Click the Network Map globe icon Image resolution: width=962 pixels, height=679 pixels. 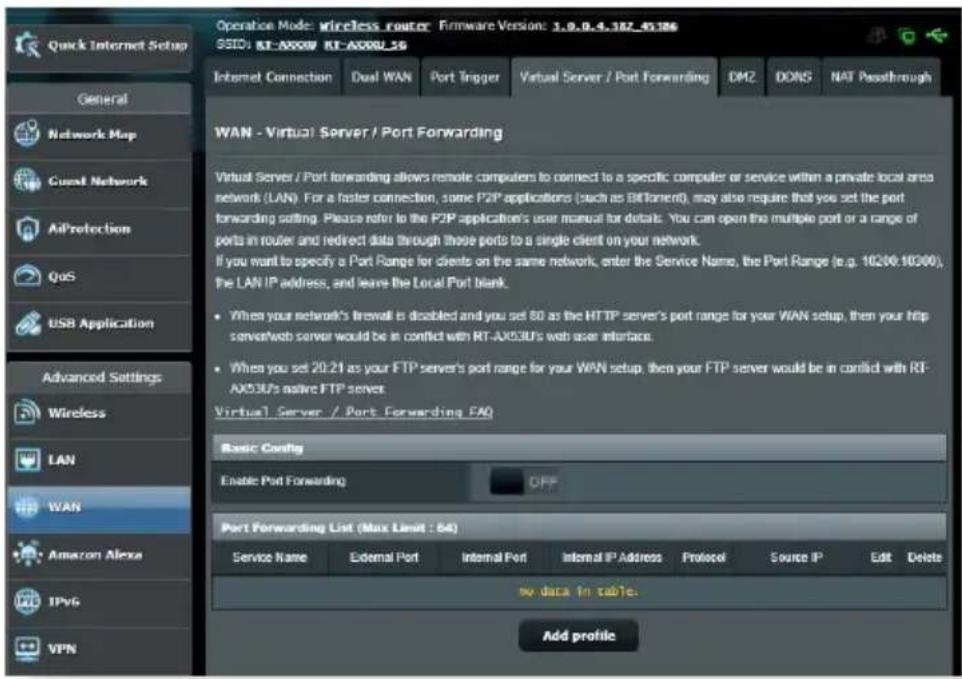coord(26,134)
